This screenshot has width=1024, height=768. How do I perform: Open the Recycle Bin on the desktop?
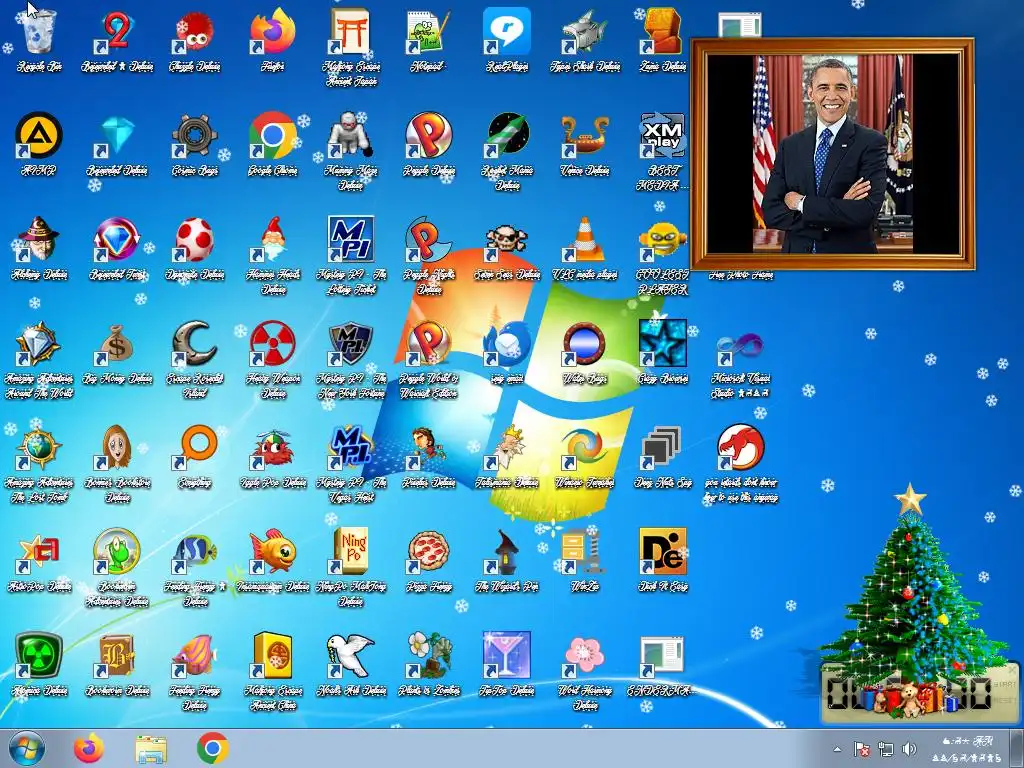[x=39, y=33]
